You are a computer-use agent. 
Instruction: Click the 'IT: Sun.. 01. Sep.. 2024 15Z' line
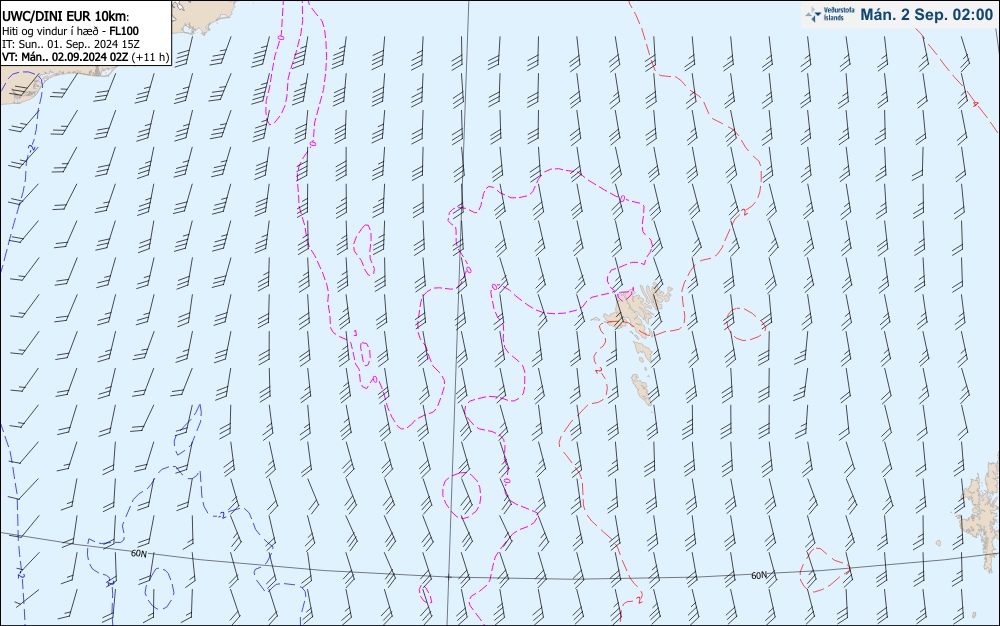click(x=71, y=44)
